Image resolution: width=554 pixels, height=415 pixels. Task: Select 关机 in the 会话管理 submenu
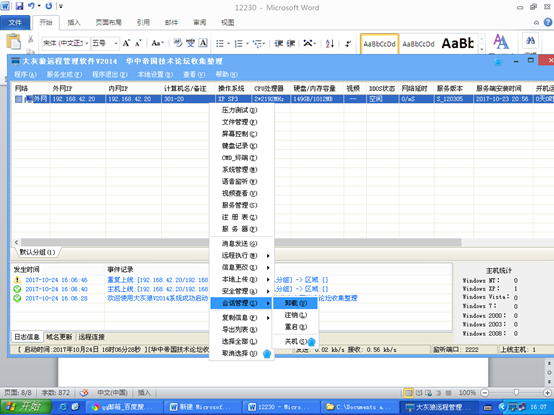coord(296,342)
